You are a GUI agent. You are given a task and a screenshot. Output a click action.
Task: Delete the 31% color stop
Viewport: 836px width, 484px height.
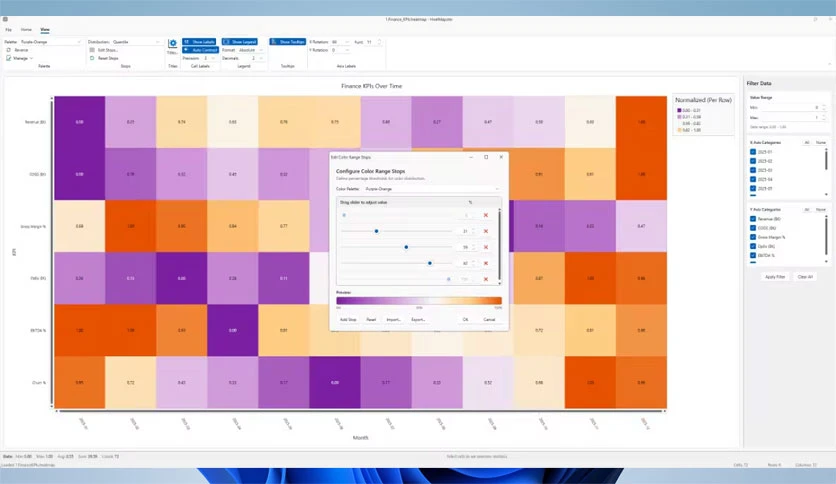coord(486,231)
